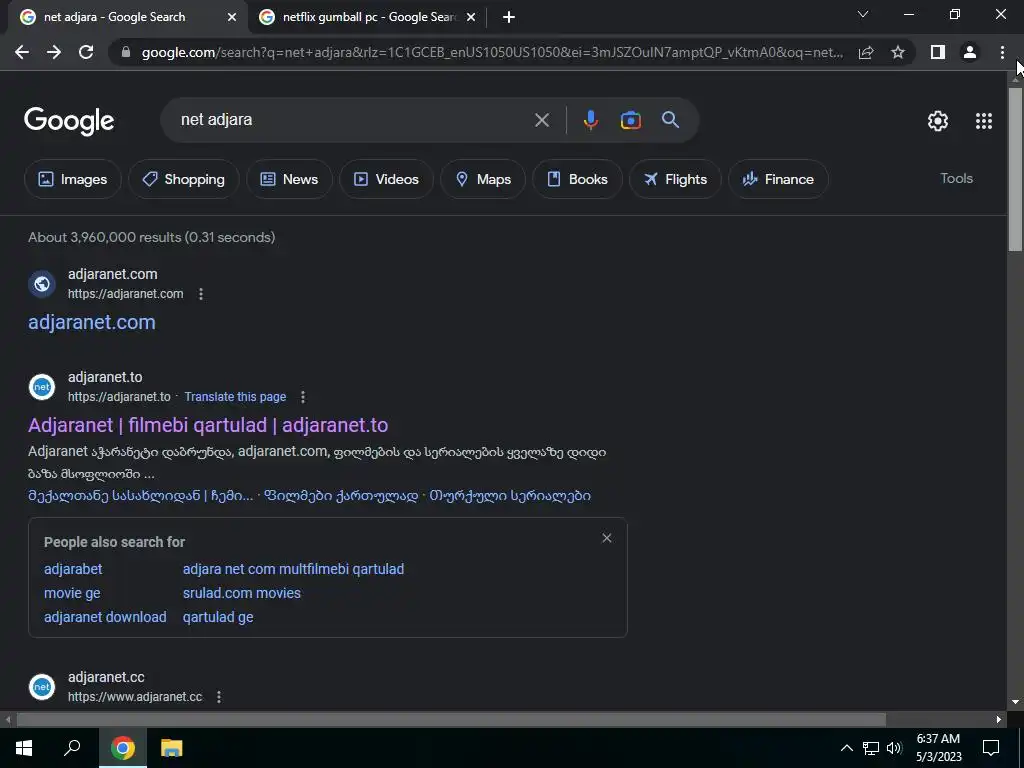This screenshot has width=1024, height=768.
Task: Open Windows notification center
Action: [x=991, y=748]
